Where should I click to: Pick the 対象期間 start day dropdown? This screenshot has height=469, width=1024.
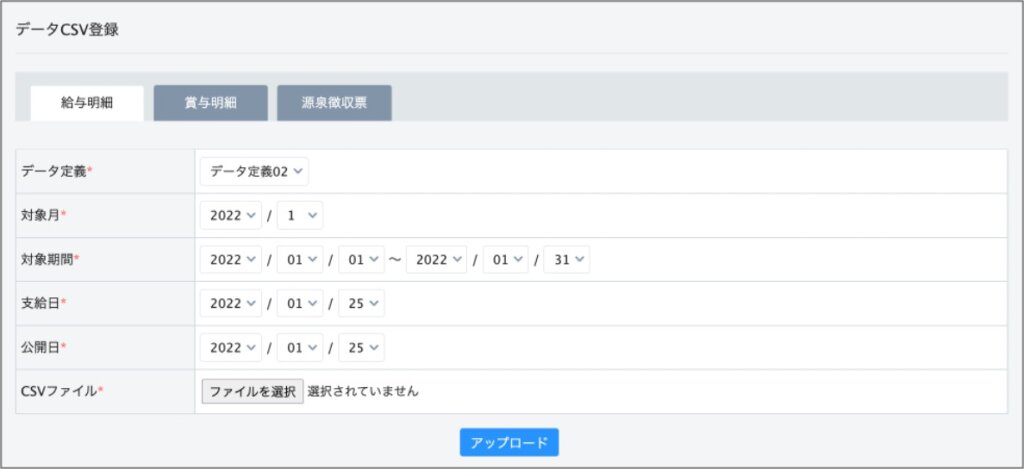(361, 259)
